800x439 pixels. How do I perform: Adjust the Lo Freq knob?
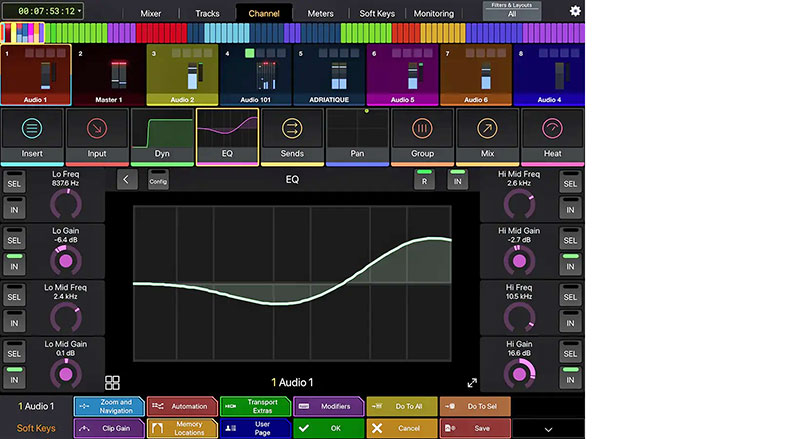(x=66, y=204)
